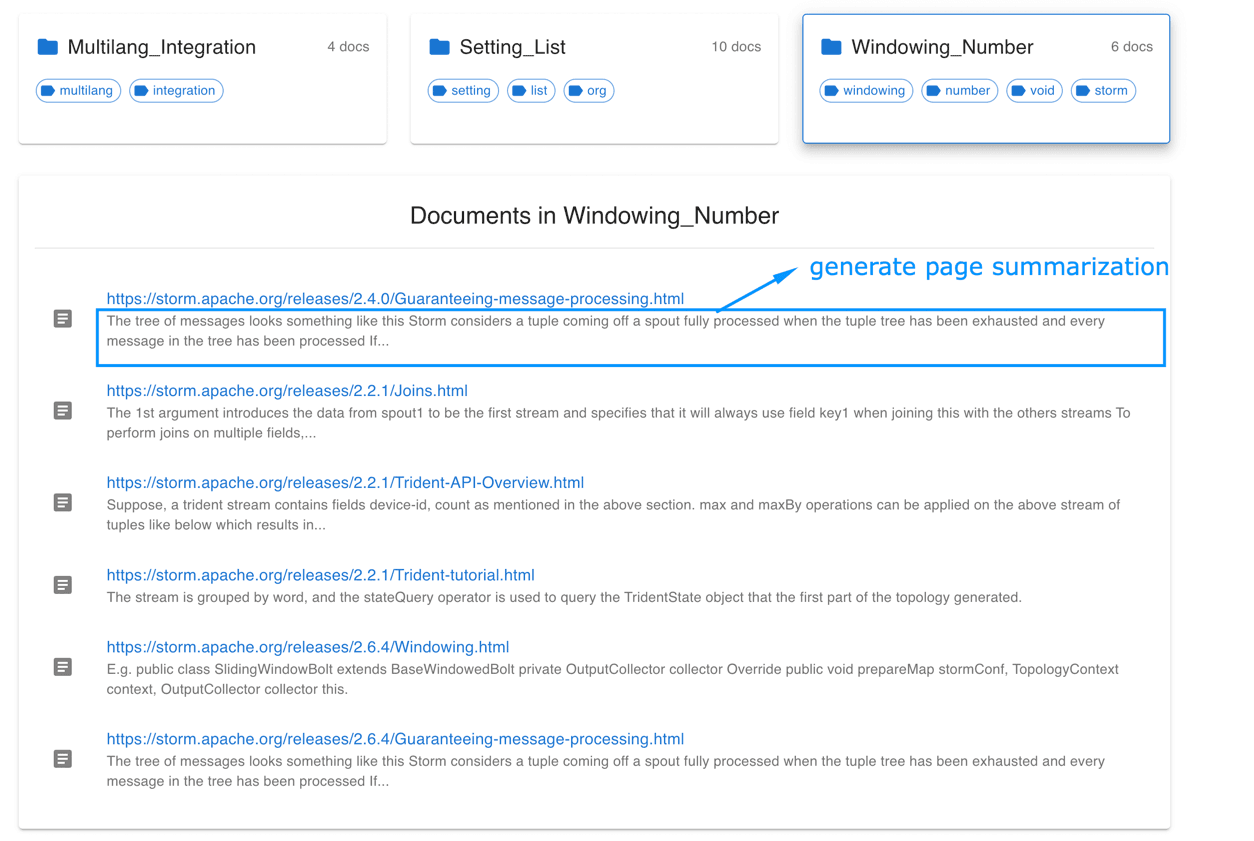The height and width of the screenshot is (841, 1254).
Task: Open the 2.6.4 Windowing.html link
Action: (308, 647)
